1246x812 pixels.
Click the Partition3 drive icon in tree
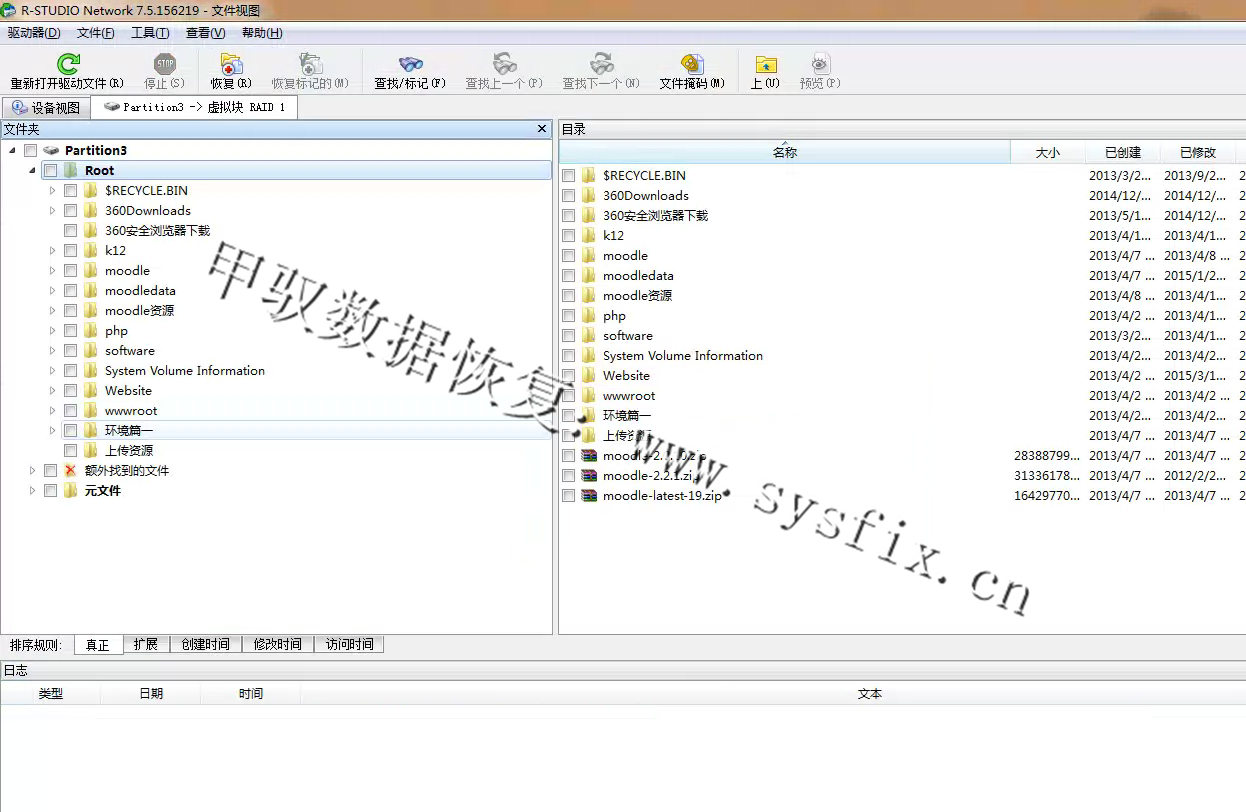point(51,150)
